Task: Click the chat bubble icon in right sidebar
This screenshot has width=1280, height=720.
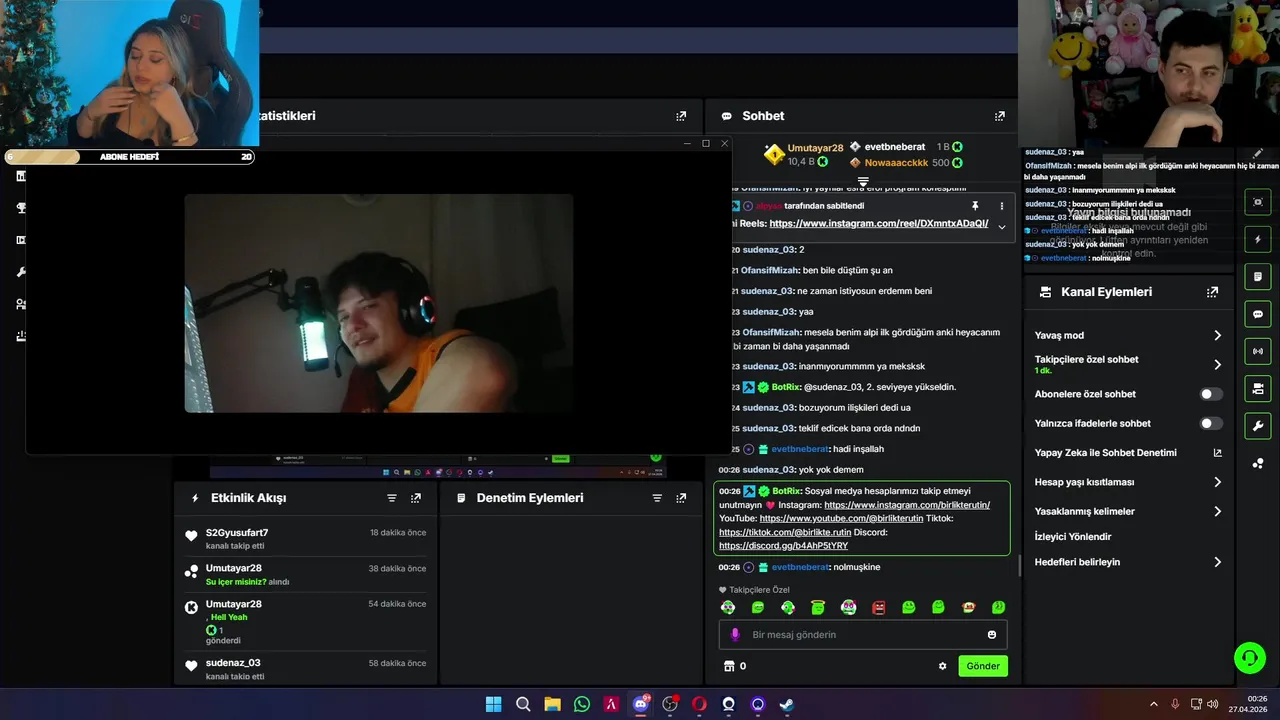Action: coord(1258,314)
